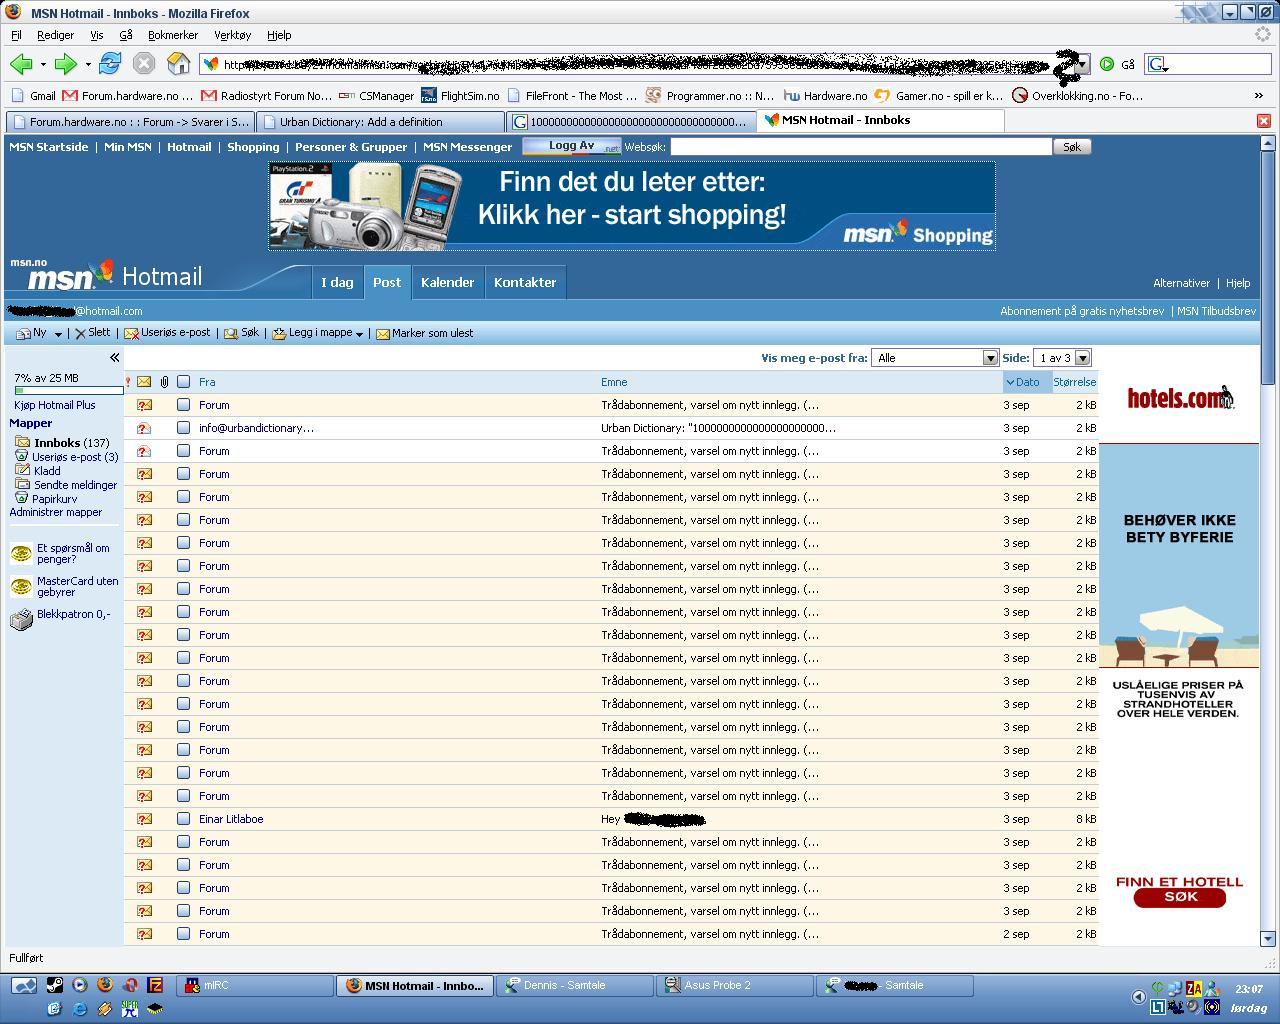
Task: Open the Rediger menu
Action: [x=55, y=35]
